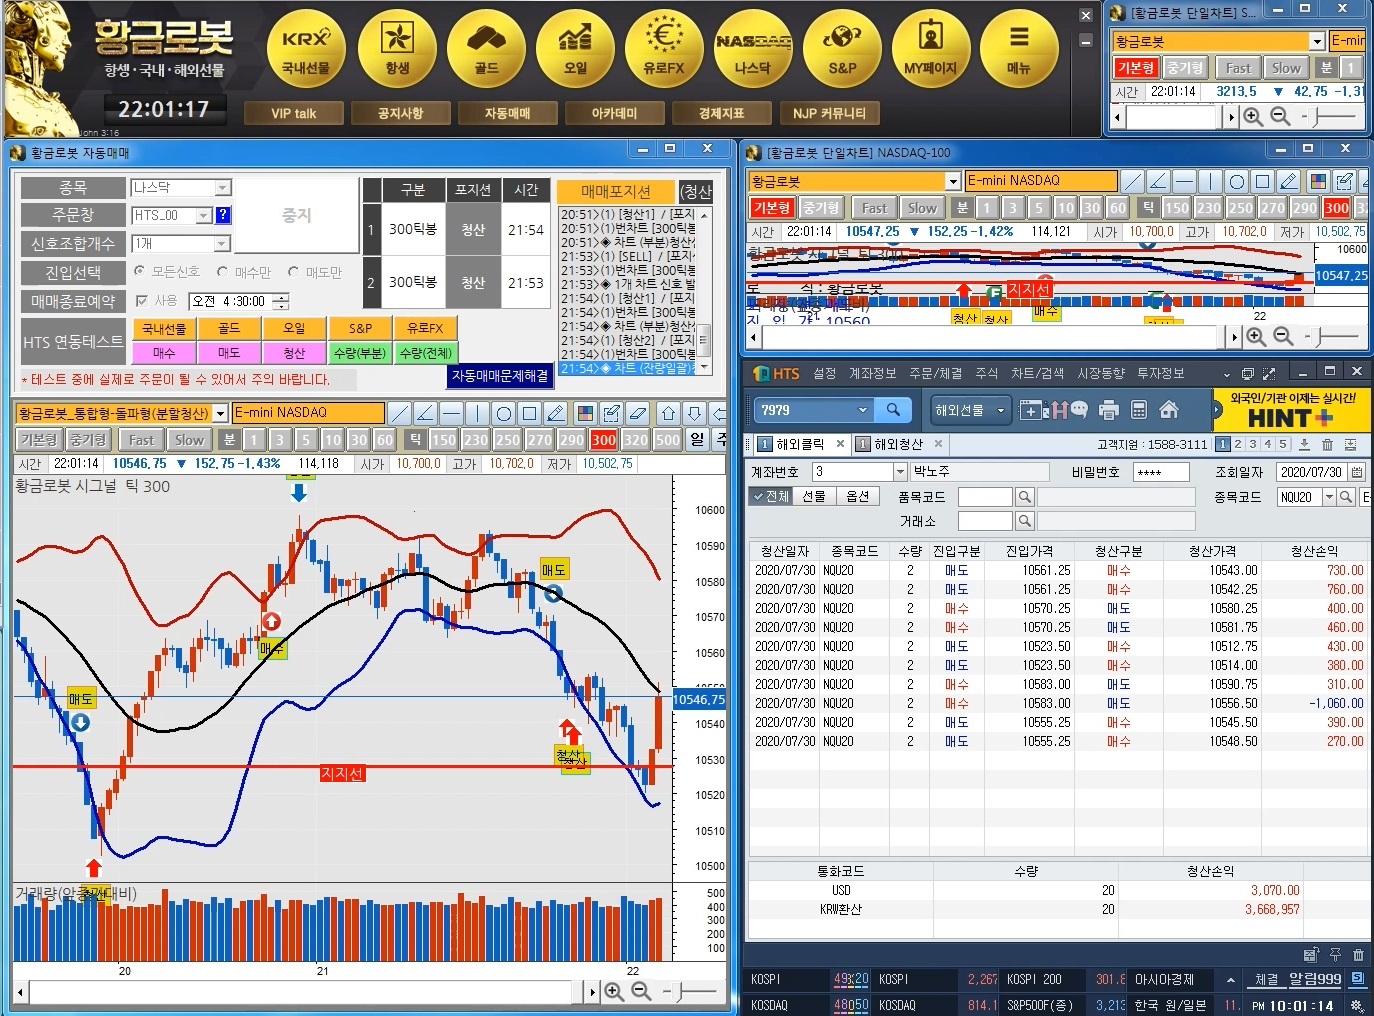Expand the 종목 나스닥 dropdown
Image resolution: width=1374 pixels, height=1016 pixels.
pos(223,188)
